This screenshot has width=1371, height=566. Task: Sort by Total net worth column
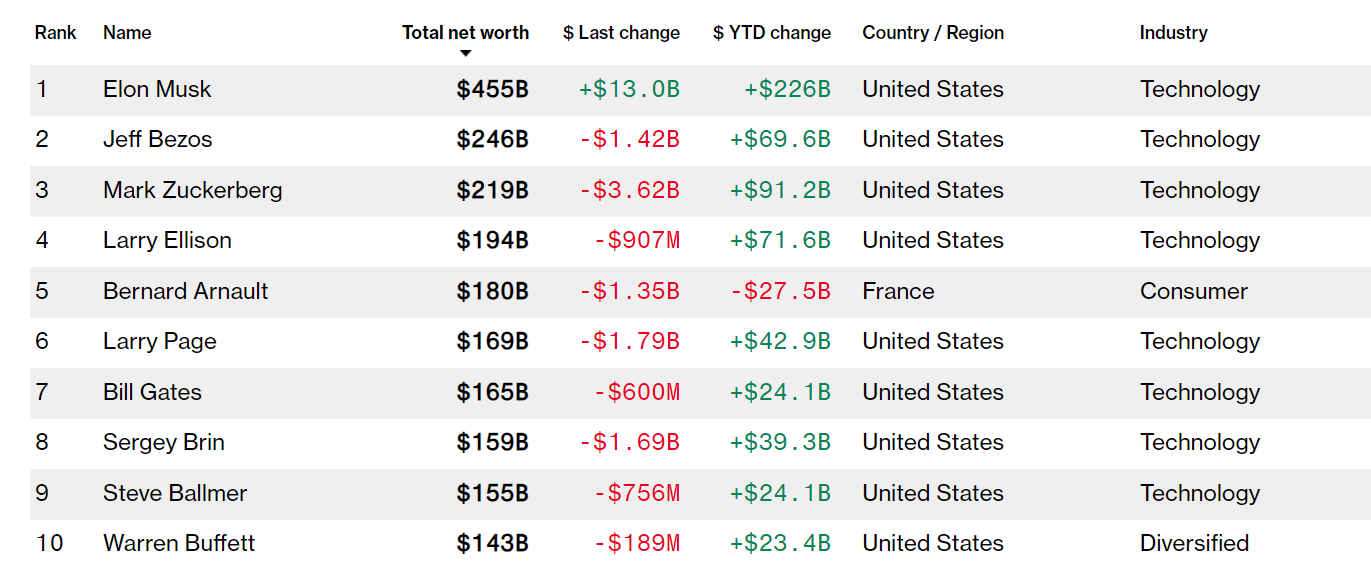(x=465, y=32)
